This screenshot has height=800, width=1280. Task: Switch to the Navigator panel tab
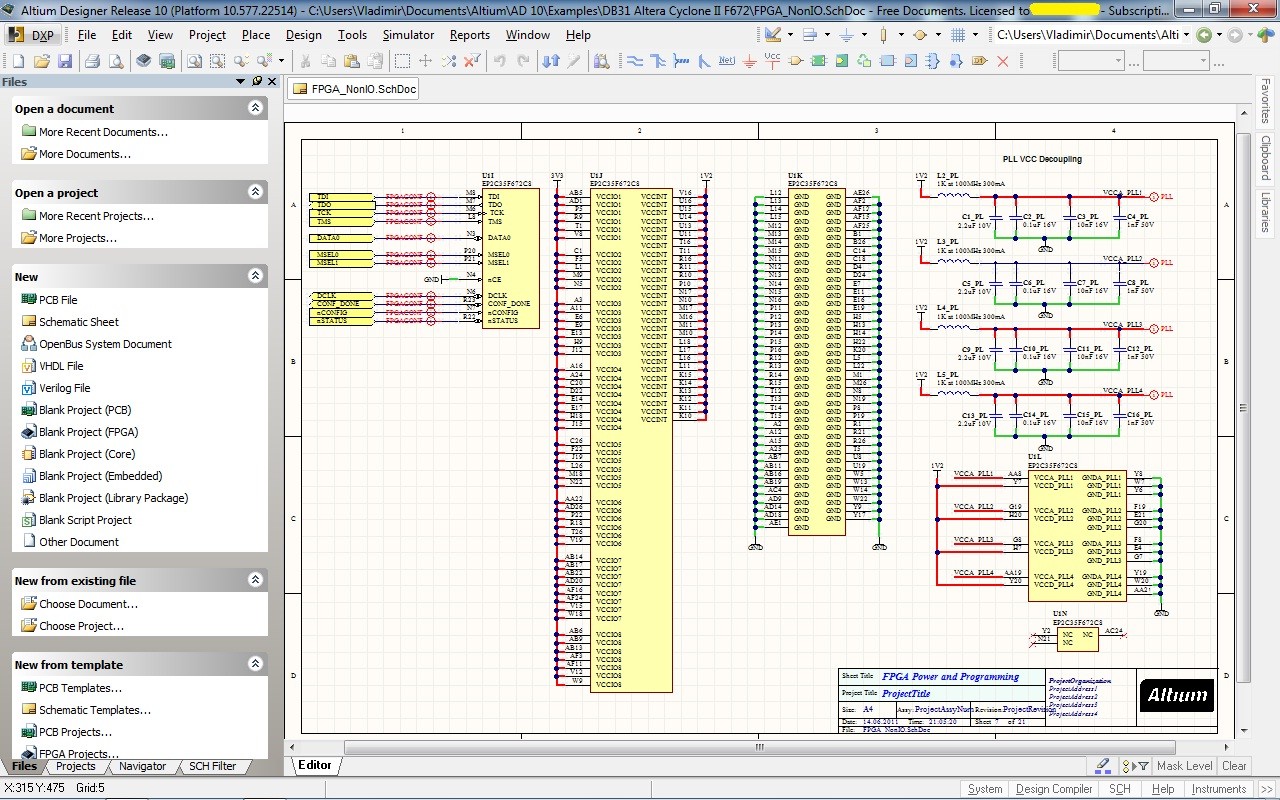tap(142, 766)
